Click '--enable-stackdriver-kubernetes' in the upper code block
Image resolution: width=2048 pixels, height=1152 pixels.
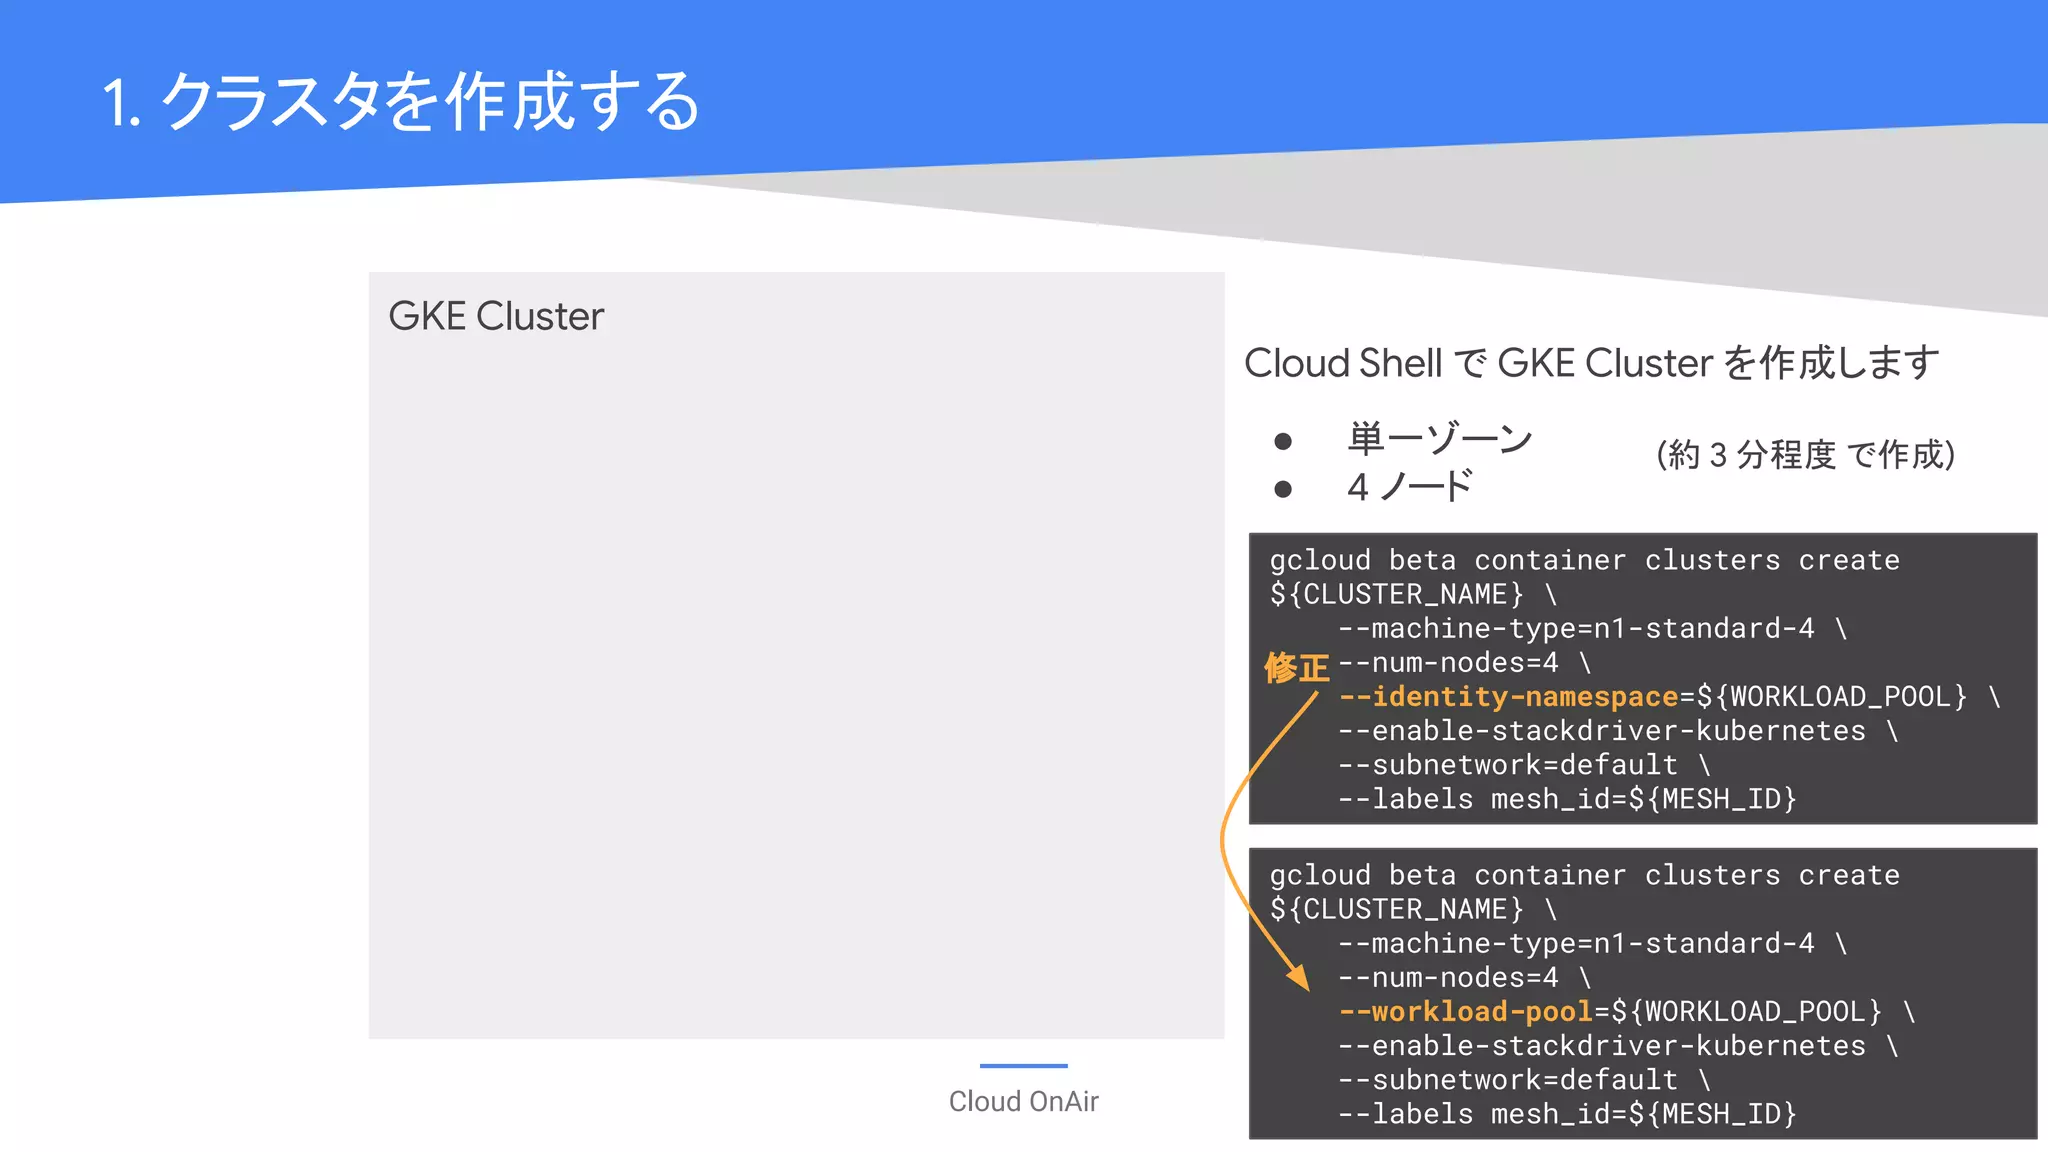coord(1602,731)
